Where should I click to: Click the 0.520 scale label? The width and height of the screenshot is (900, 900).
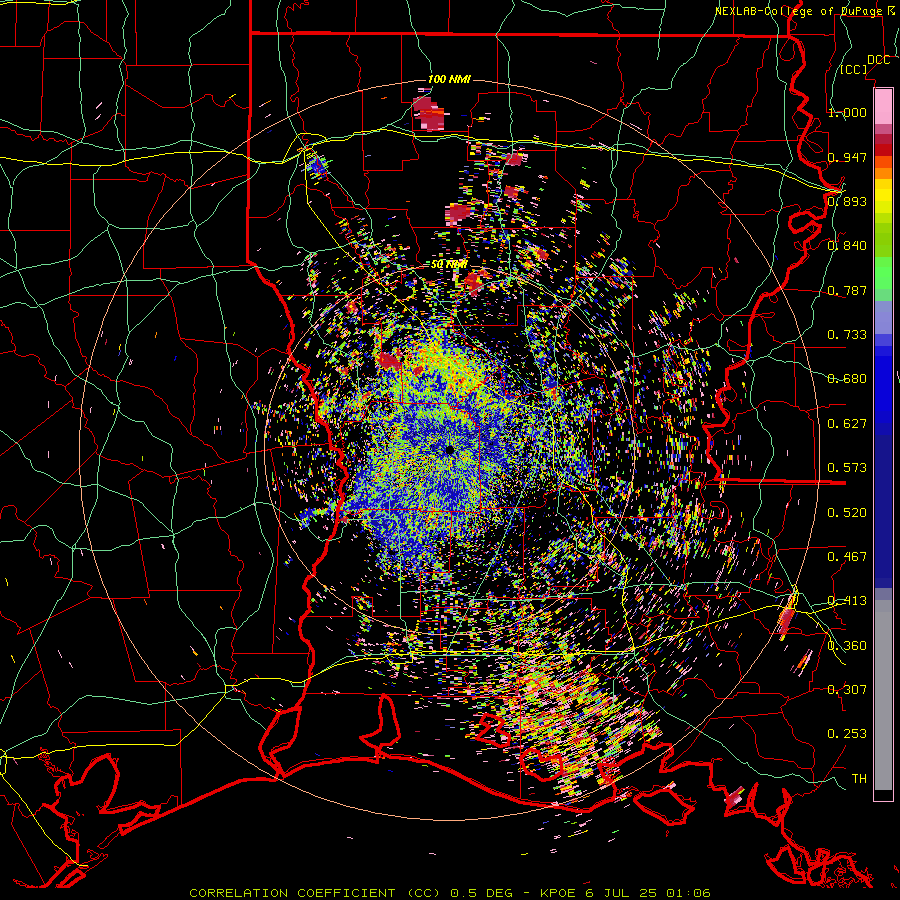click(847, 513)
